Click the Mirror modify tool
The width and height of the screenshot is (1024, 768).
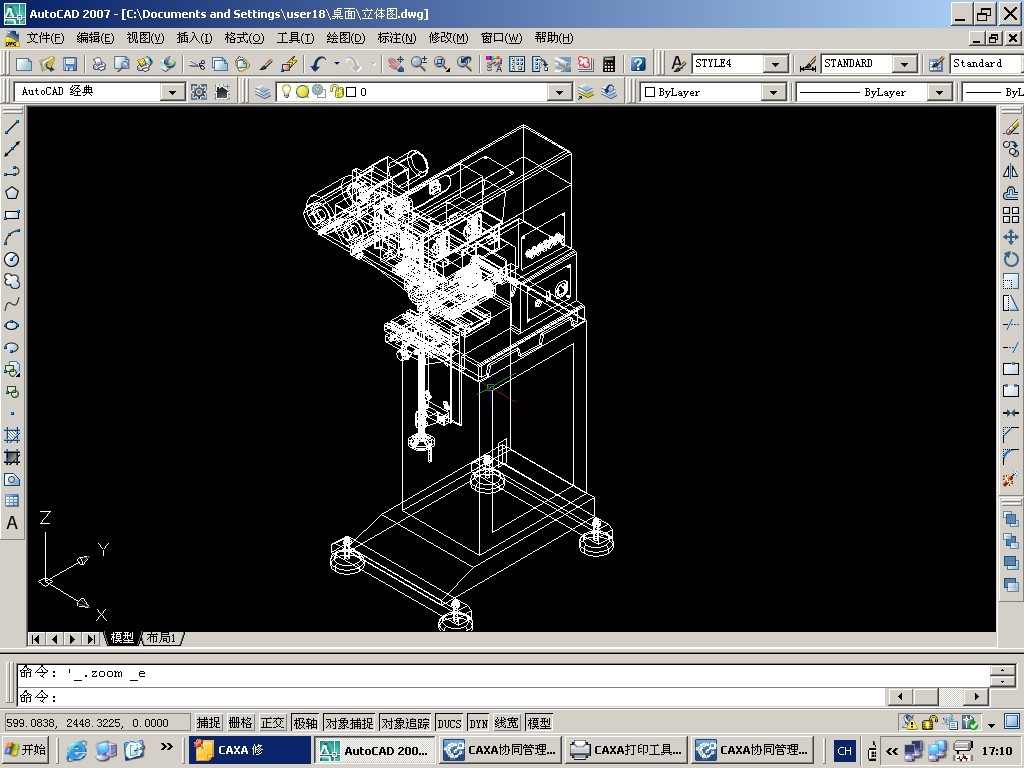coord(1010,171)
